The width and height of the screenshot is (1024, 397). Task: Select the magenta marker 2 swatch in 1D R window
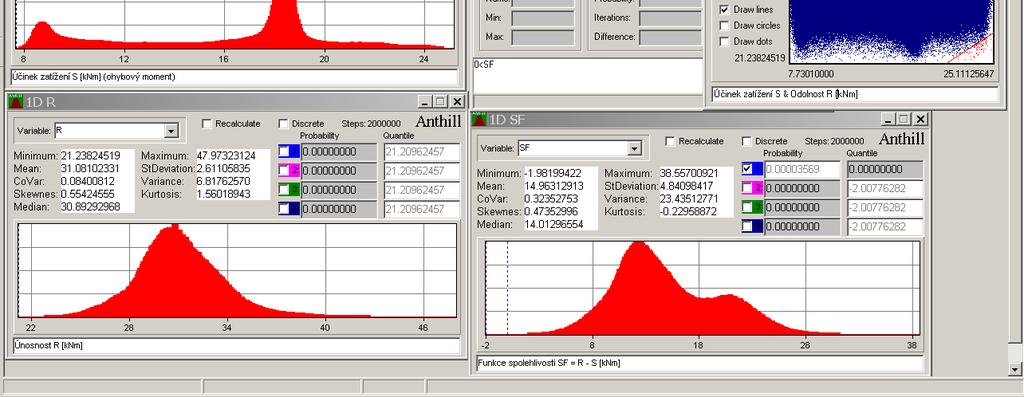(x=288, y=170)
